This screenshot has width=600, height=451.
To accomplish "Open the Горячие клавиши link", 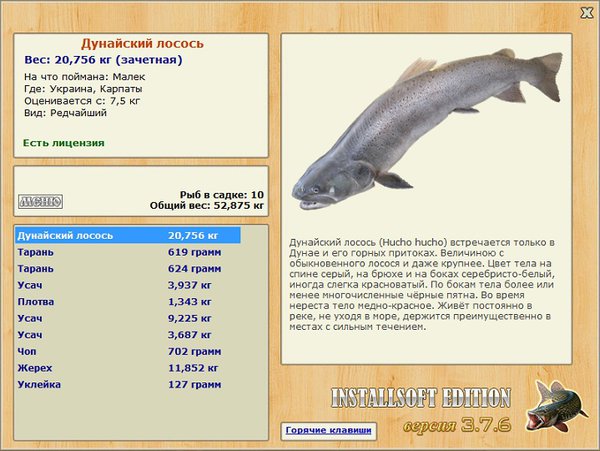I will point(328,430).
